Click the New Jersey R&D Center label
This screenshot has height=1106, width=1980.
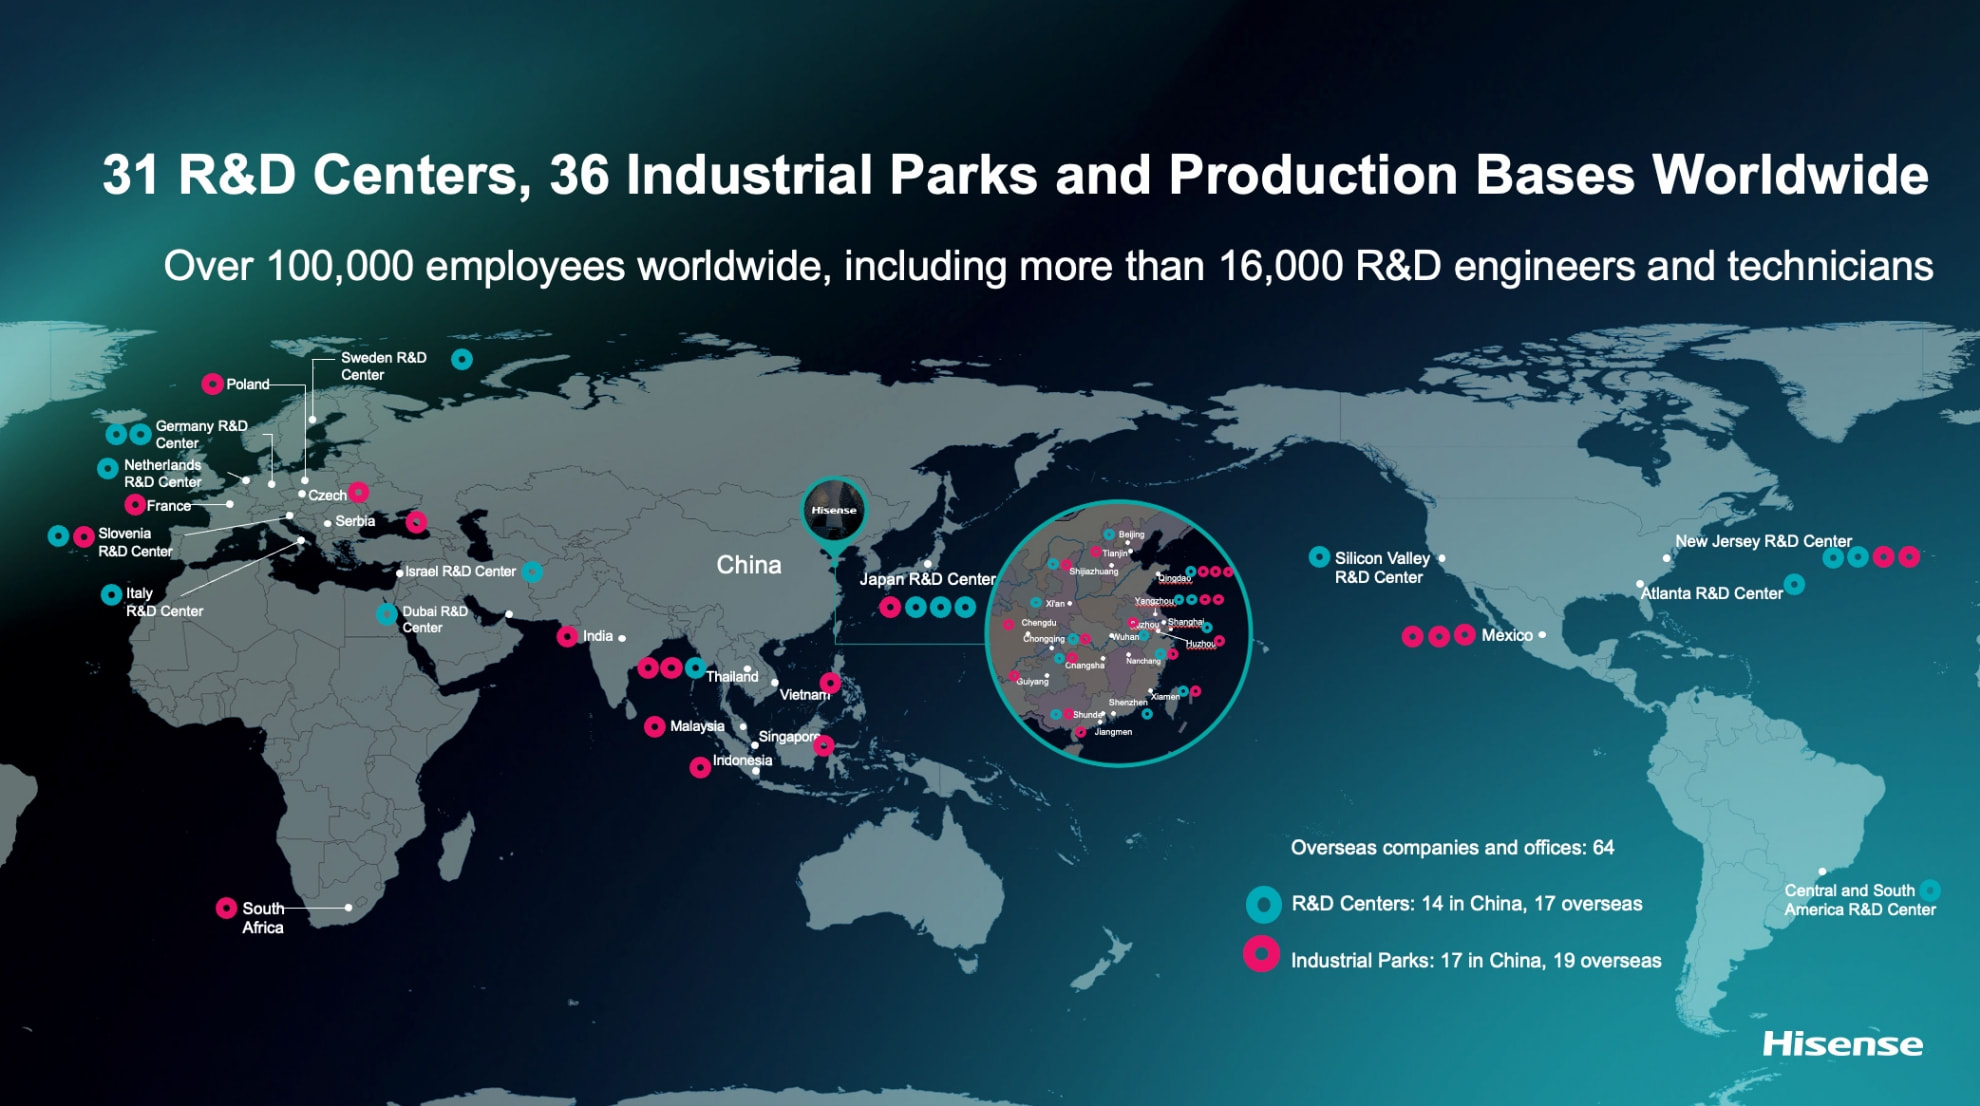(1763, 541)
